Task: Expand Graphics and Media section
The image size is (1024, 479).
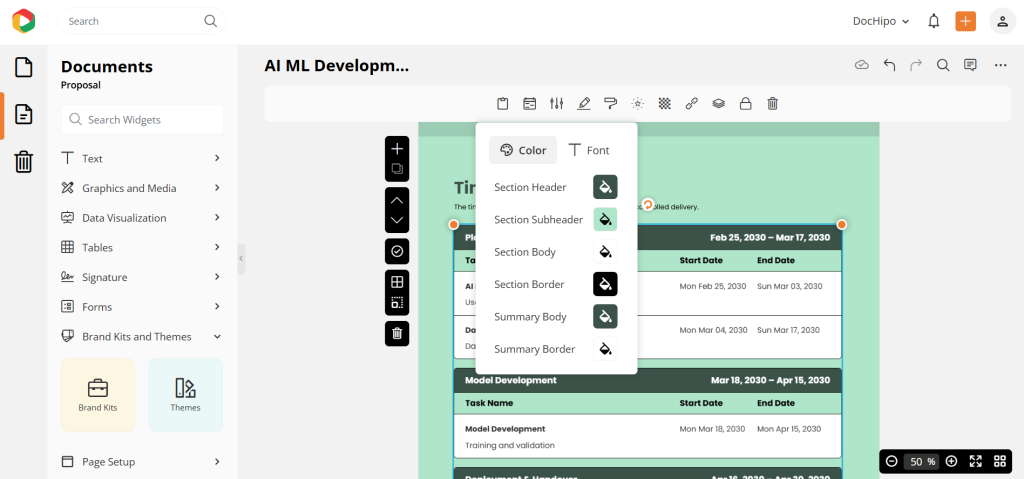Action: tap(141, 188)
